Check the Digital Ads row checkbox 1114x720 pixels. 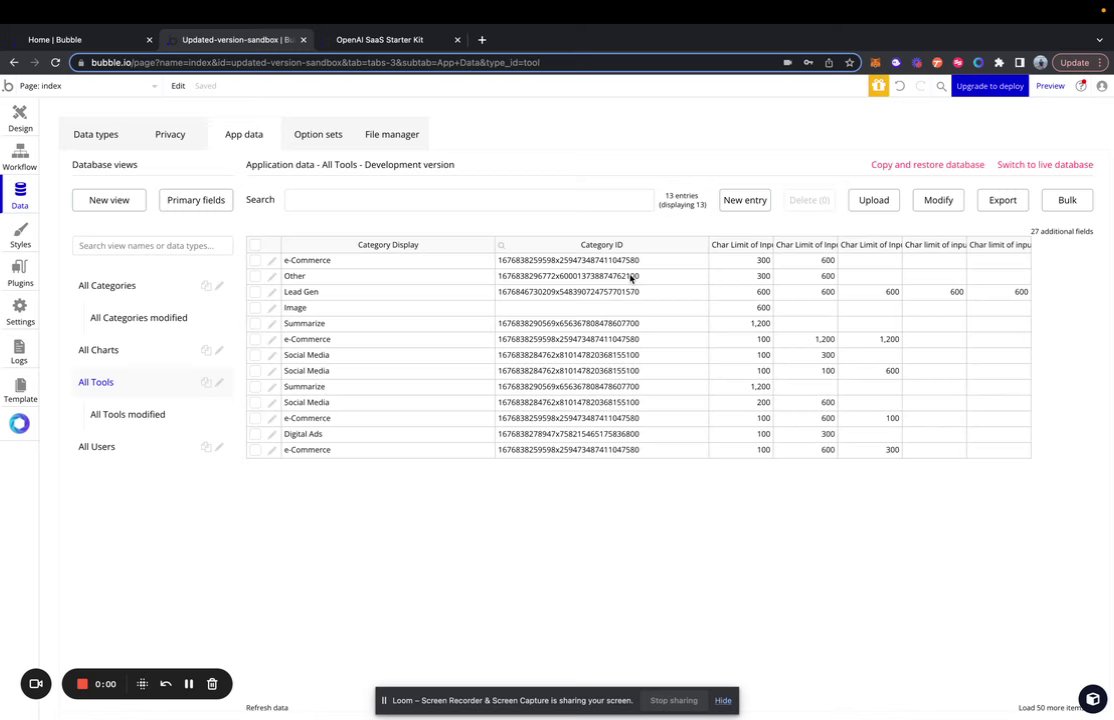click(x=255, y=434)
